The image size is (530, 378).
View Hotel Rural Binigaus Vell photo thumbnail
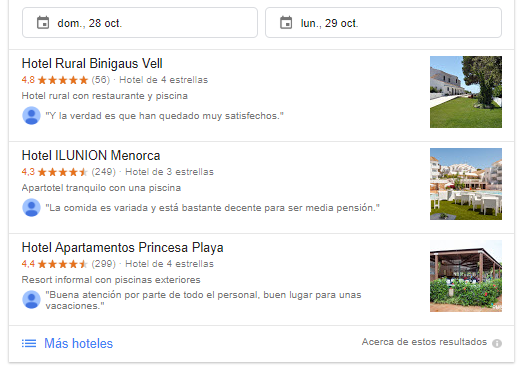pyautogui.click(x=466, y=92)
